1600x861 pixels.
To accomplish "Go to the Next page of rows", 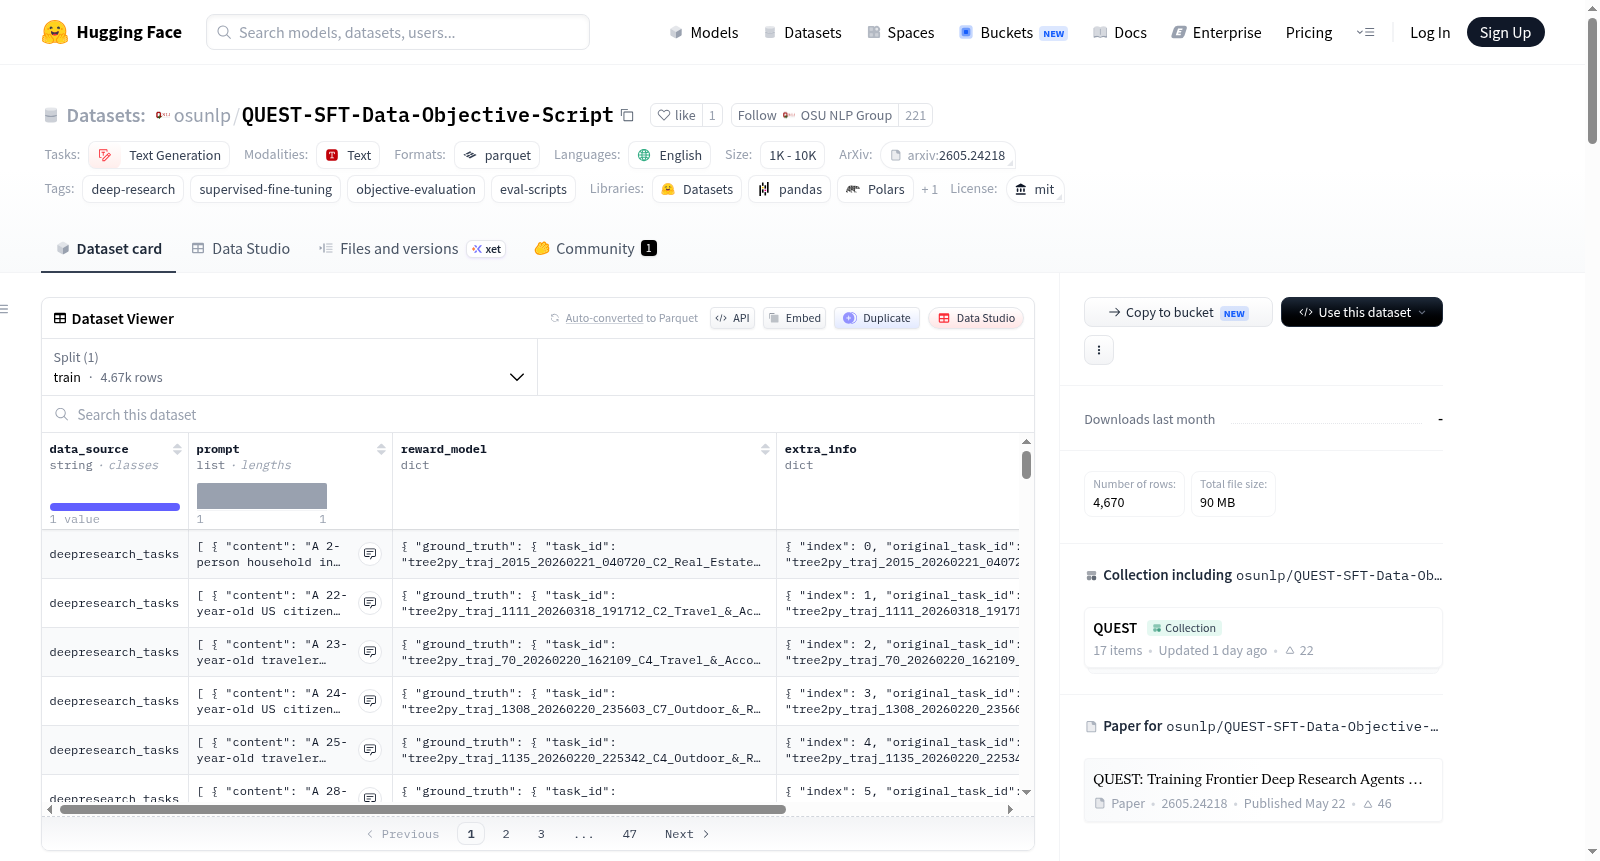I will 687,834.
